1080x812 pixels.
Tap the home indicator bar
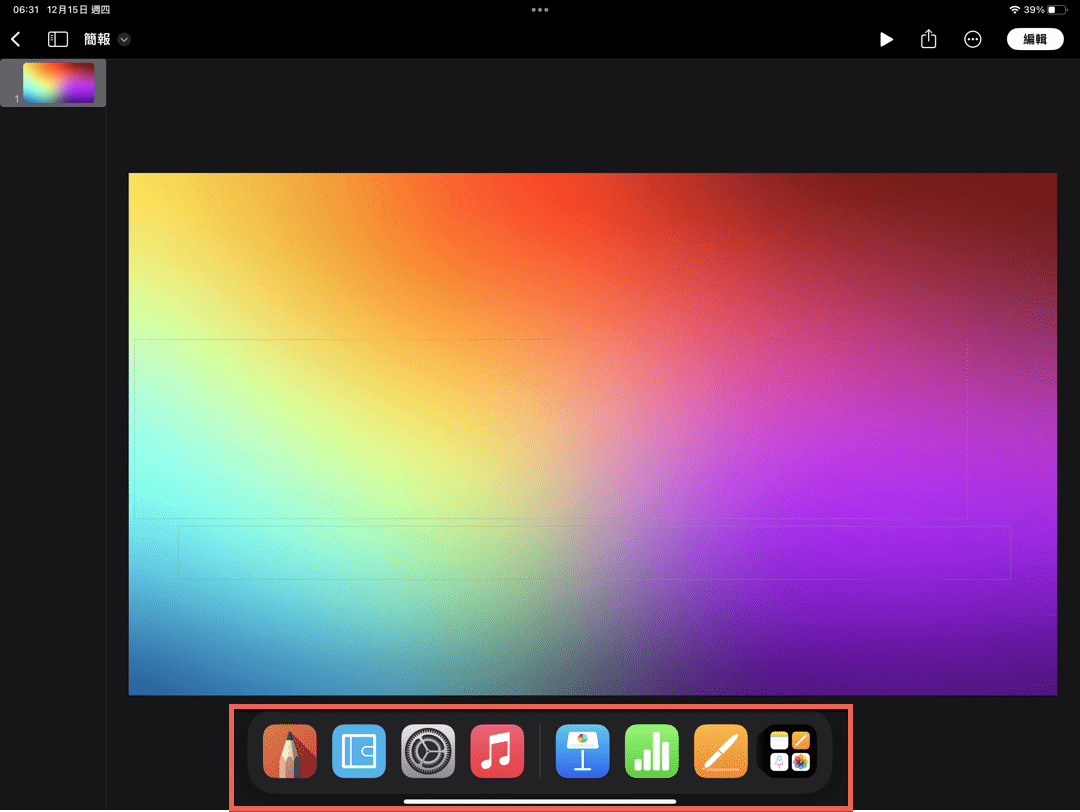point(540,801)
